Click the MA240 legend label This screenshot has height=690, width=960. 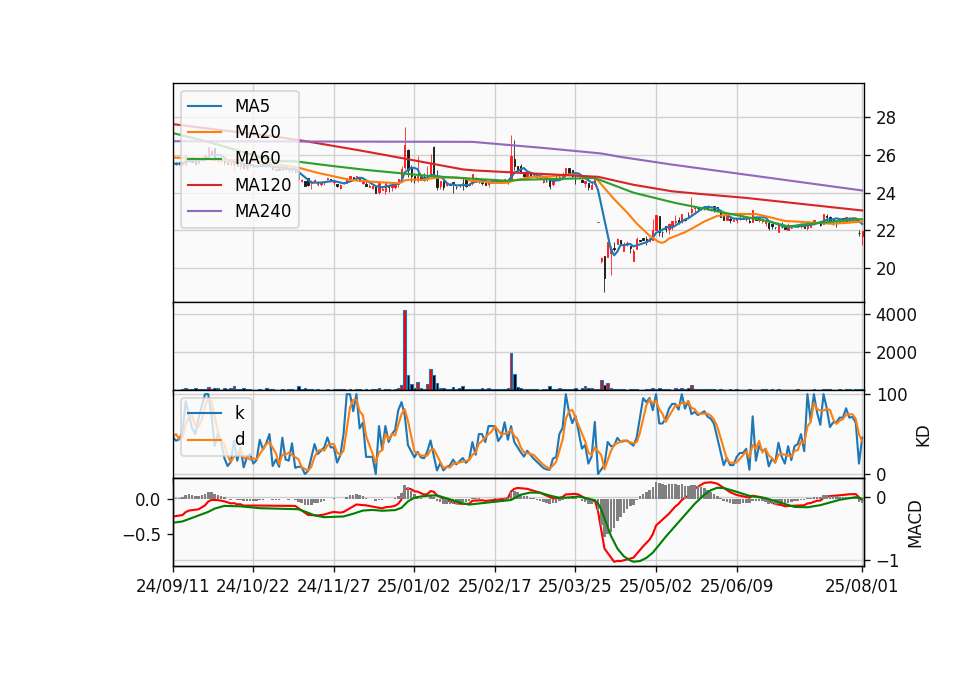pyautogui.click(x=263, y=211)
